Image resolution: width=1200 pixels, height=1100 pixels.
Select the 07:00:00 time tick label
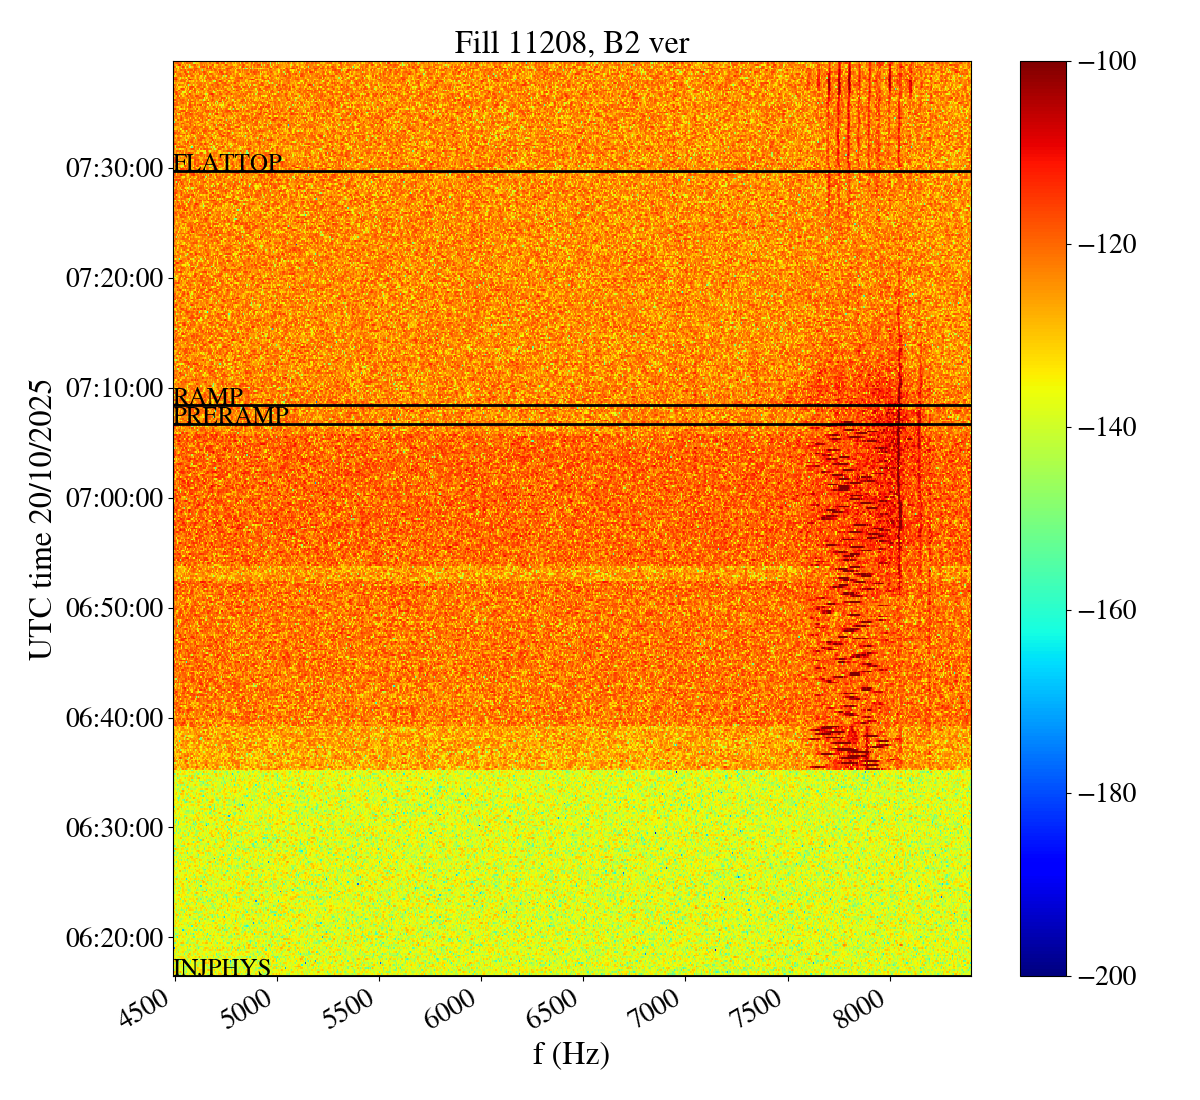(x=114, y=498)
